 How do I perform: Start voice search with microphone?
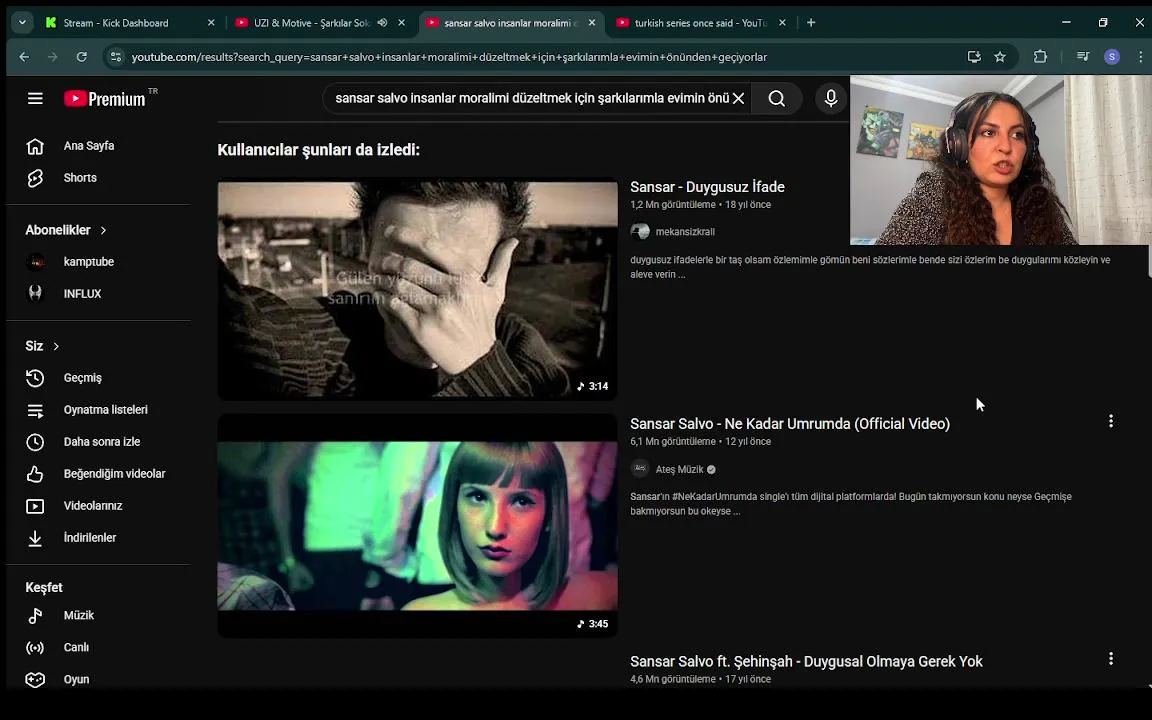point(831,98)
